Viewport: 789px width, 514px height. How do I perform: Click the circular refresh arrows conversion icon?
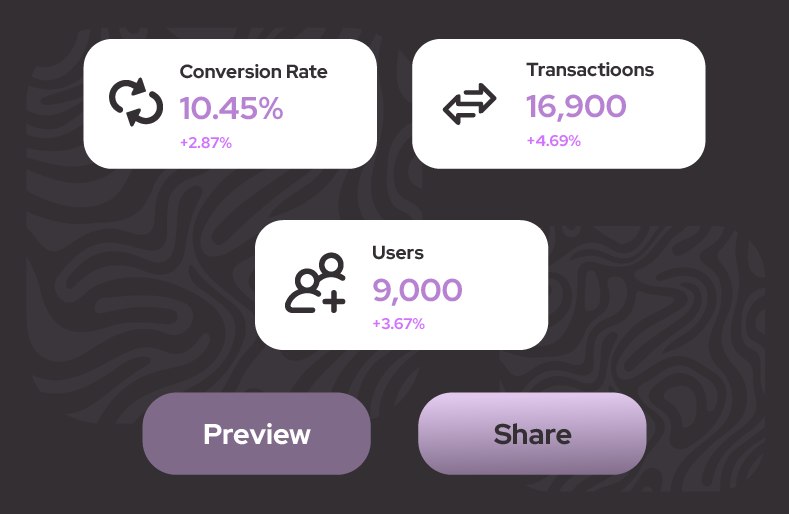pyautogui.click(x=136, y=103)
